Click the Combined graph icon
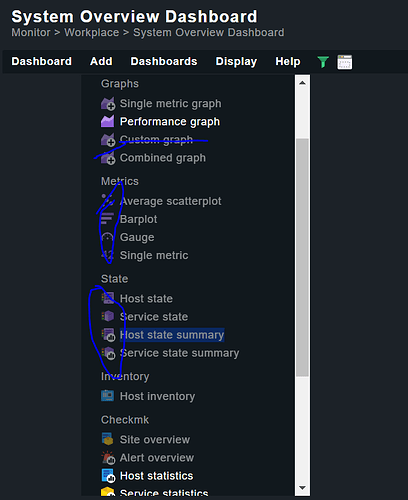Viewport: 408px width, 500px height. (x=108, y=158)
